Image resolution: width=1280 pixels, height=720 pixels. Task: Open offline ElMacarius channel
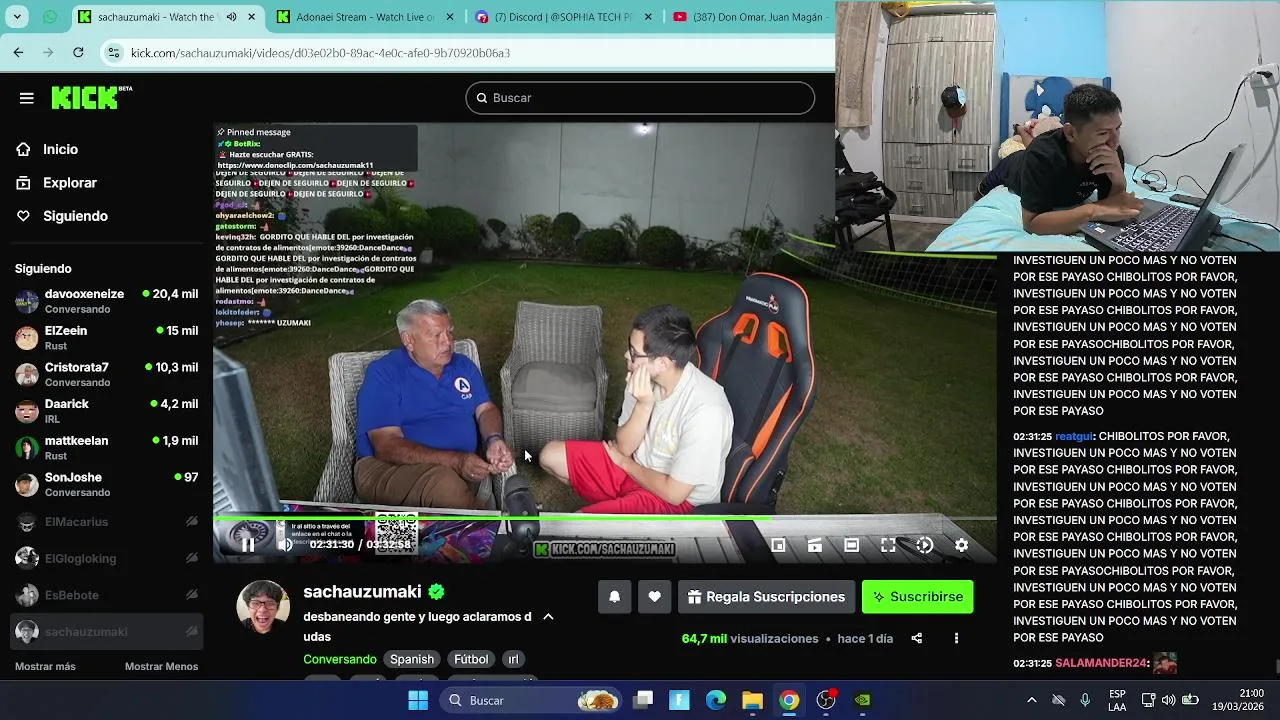(107, 522)
